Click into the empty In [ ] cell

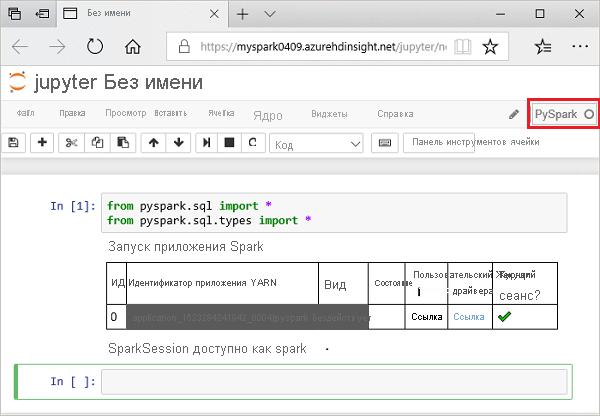tap(334, 382)
